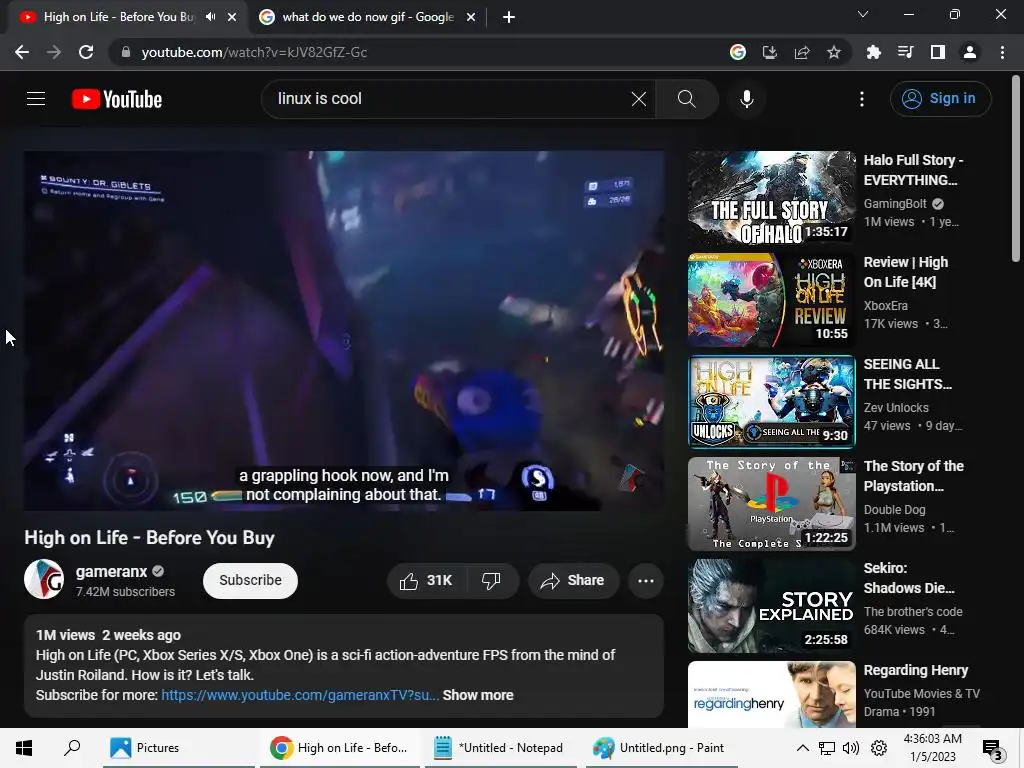Show hidden tray icons chevron

click(803, 748)
